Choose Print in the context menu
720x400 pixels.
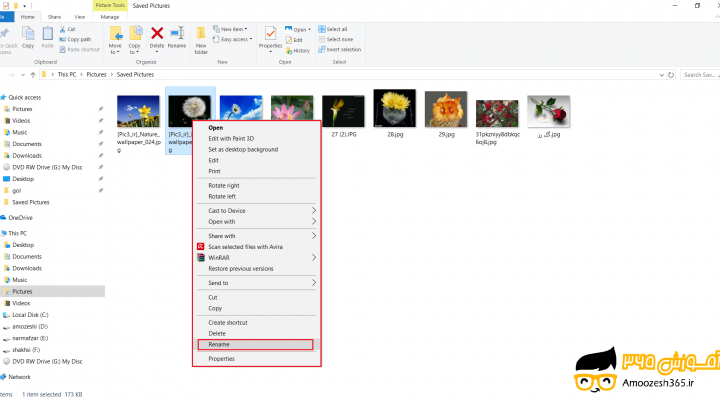coord(214,171)
